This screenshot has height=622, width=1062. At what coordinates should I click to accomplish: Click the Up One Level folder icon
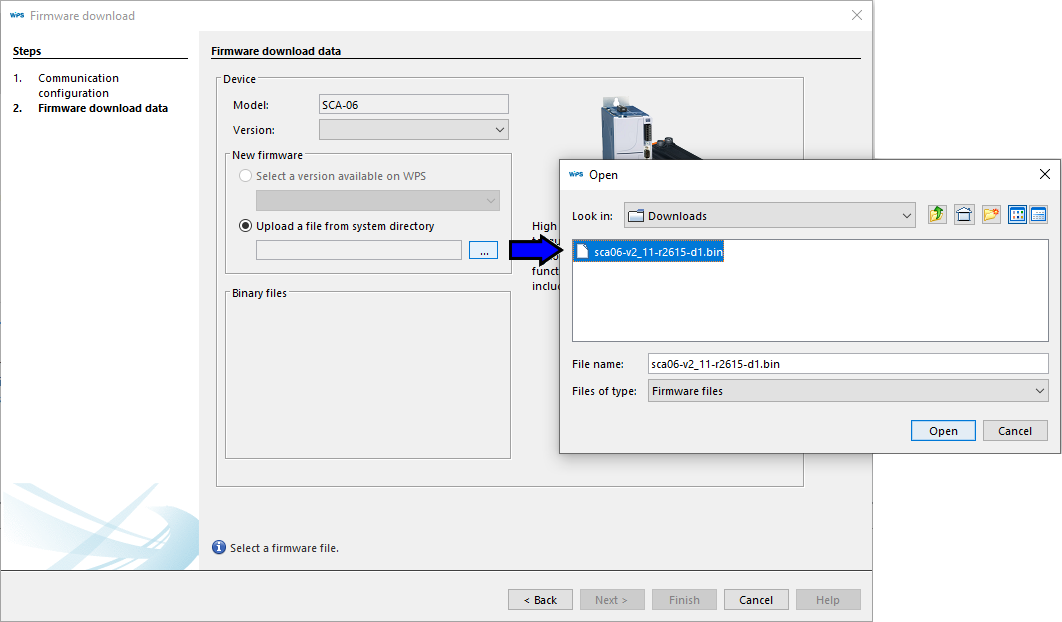click(x=937, y=215)
